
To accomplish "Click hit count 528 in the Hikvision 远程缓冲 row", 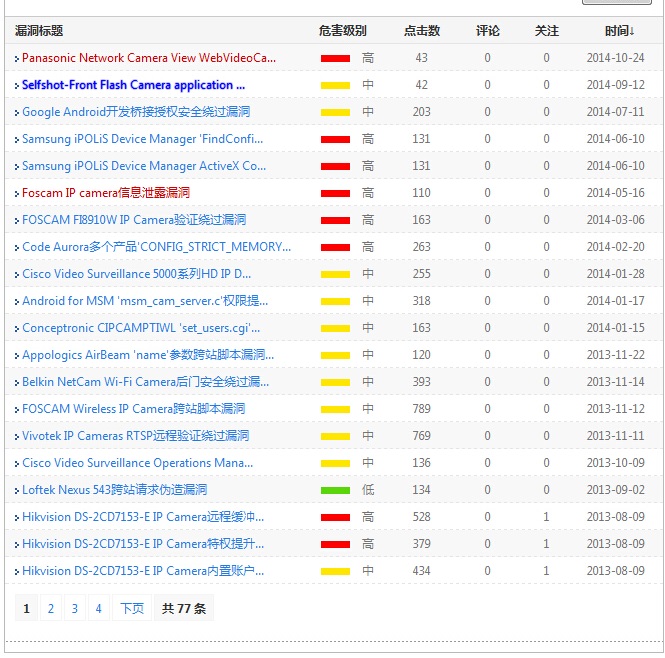I will click(x=422, y=517).
